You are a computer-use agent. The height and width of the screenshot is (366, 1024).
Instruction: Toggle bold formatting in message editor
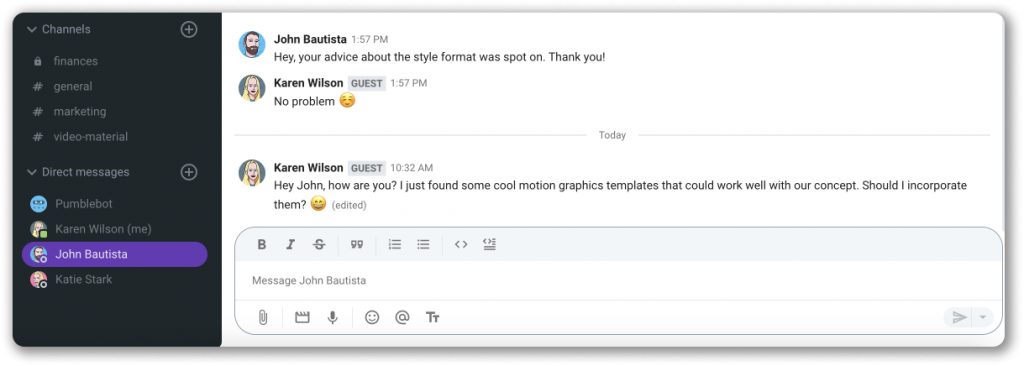pos(262,244)
